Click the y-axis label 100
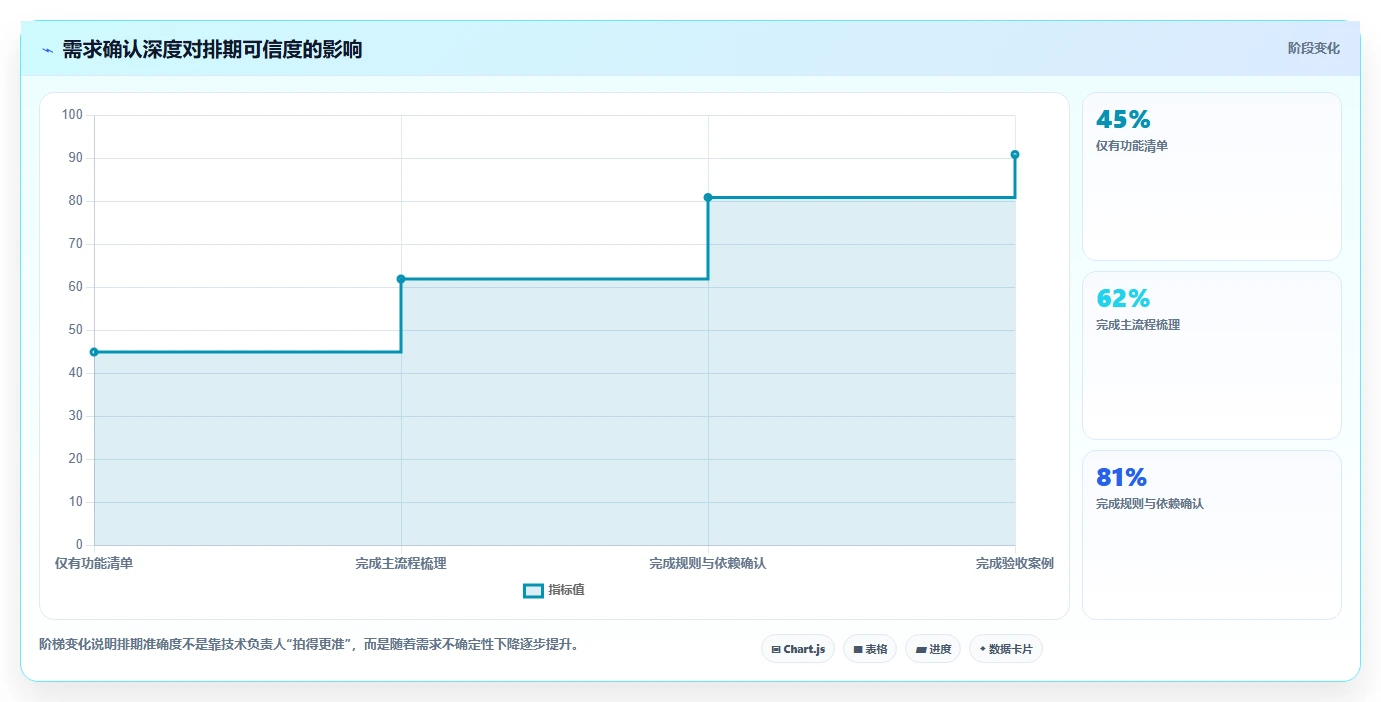 pyautogui.click(x=72, y=115)
